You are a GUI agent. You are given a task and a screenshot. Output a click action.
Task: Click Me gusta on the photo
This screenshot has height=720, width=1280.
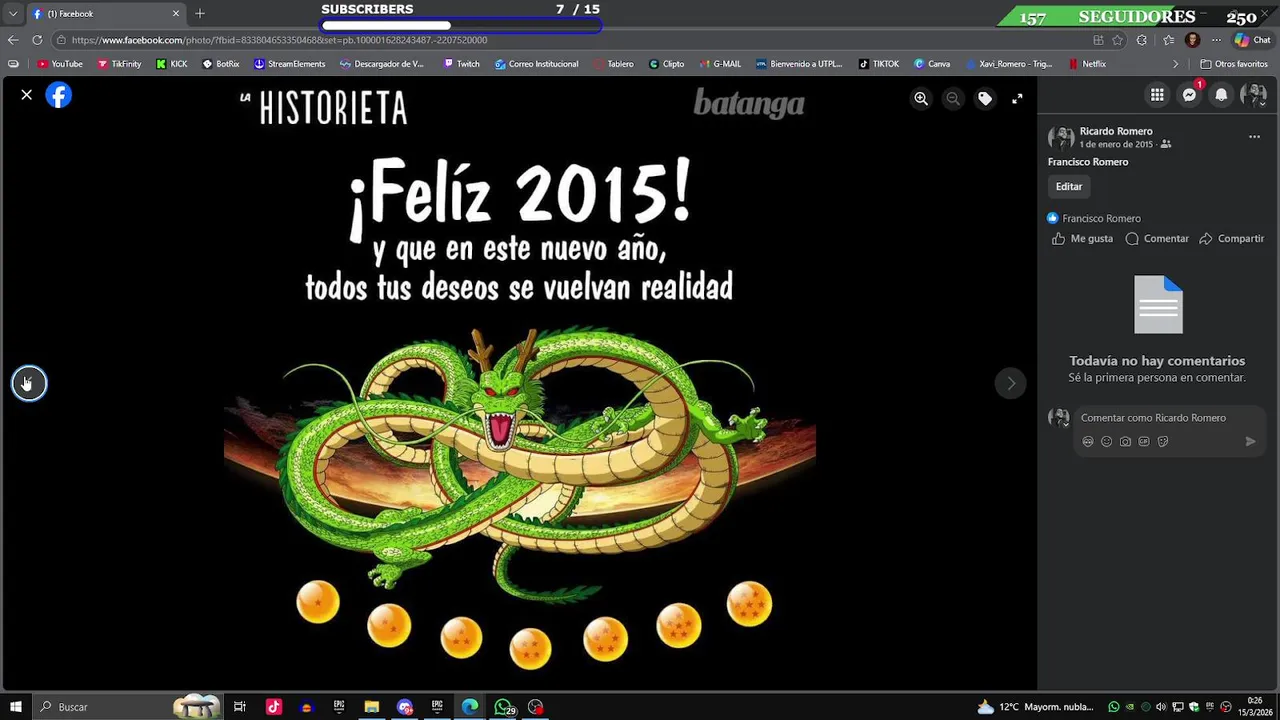click(x=1082, y=239)
